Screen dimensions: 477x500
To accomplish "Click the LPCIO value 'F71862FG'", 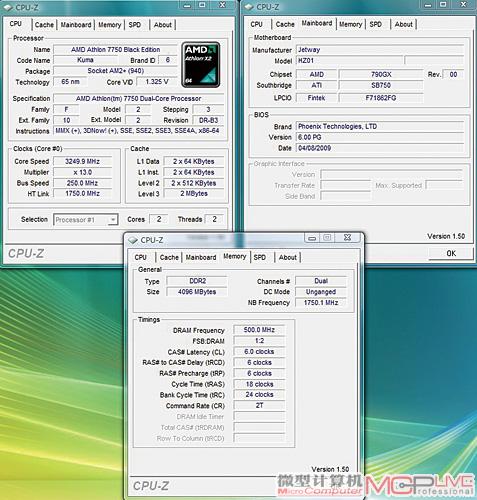I will [x=381, y=98].
